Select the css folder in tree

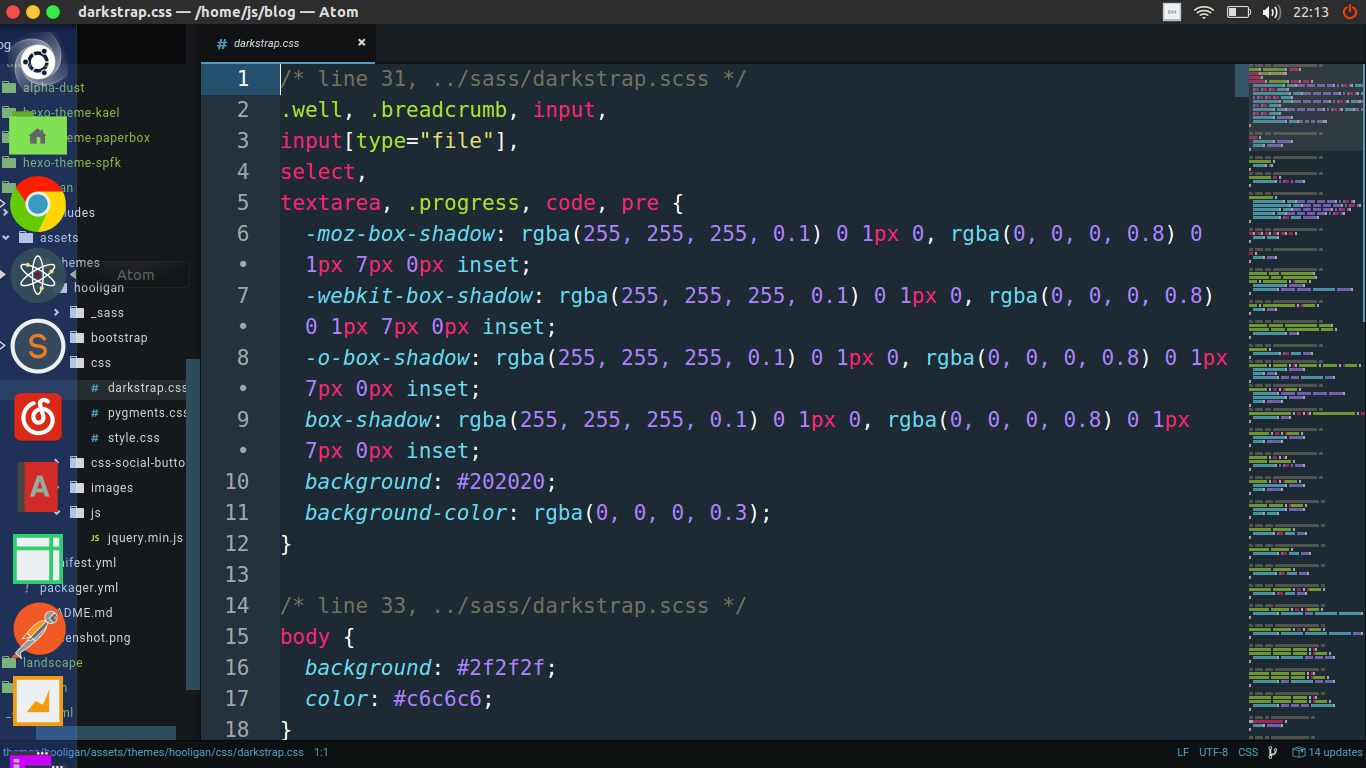pyautogui.click(x=101, y=363)
